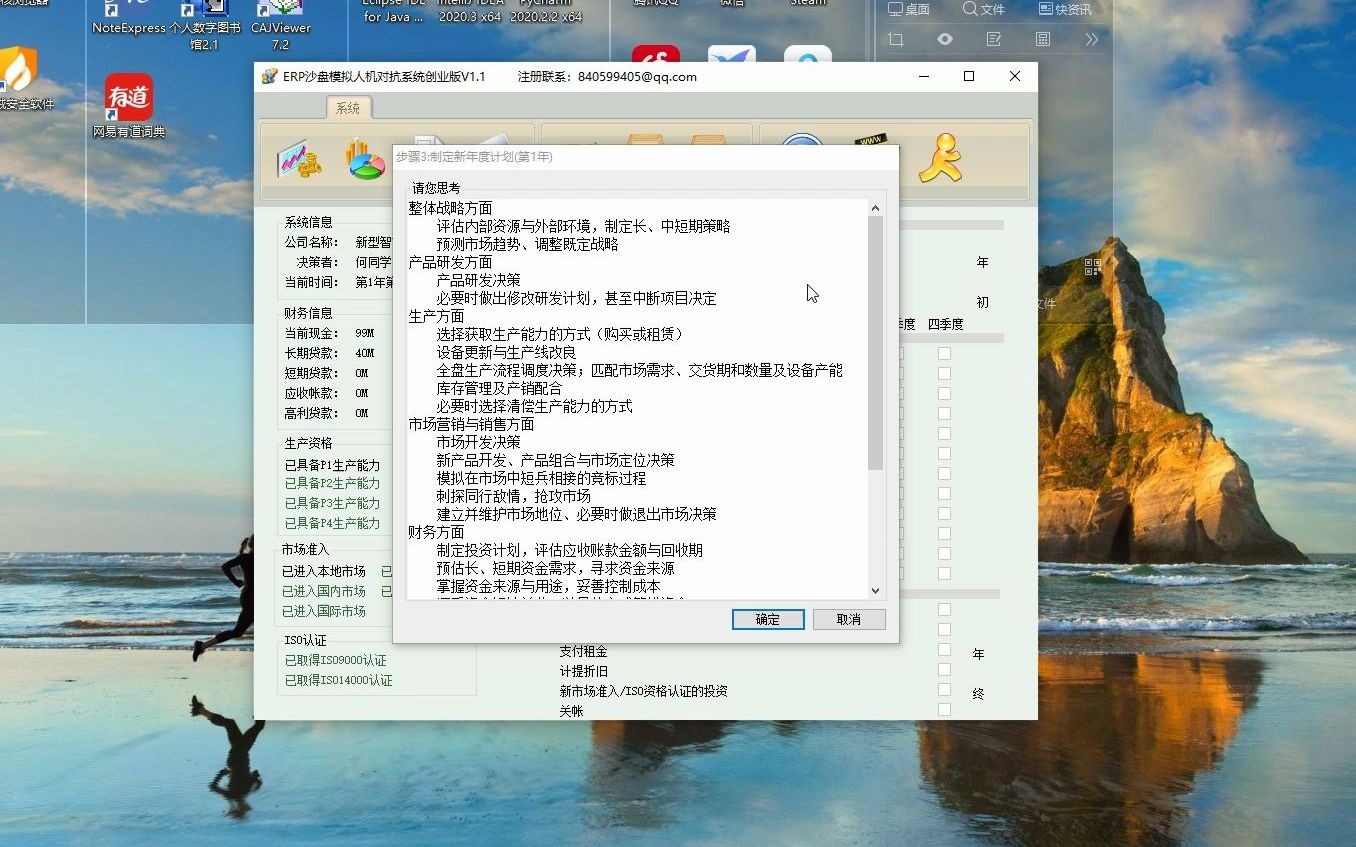Tick the 新市场准入/ISO资格认证的投资 checkbox

[944, 690]
